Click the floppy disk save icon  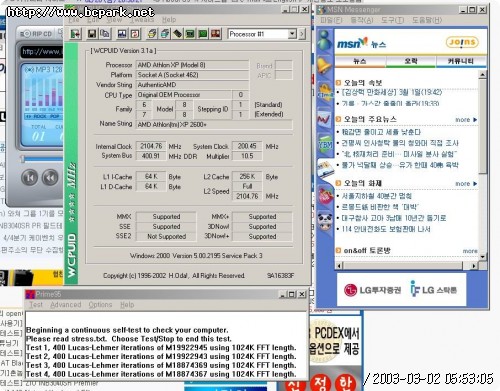click(x=92, y=34)
